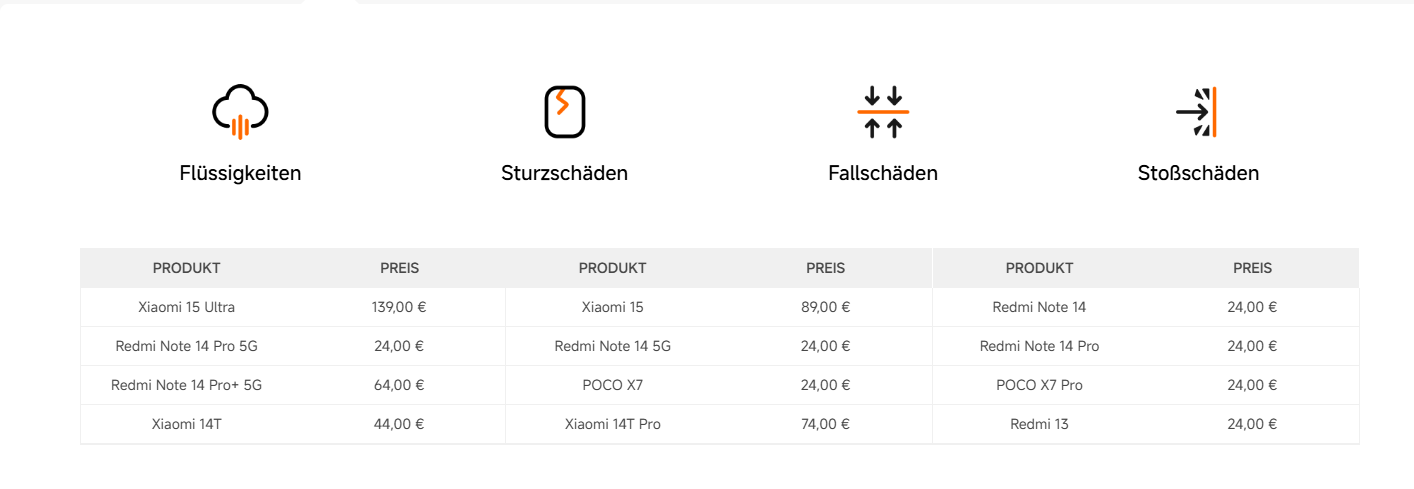
Task: Click the Fallschäden label
Action: (883, 173)
